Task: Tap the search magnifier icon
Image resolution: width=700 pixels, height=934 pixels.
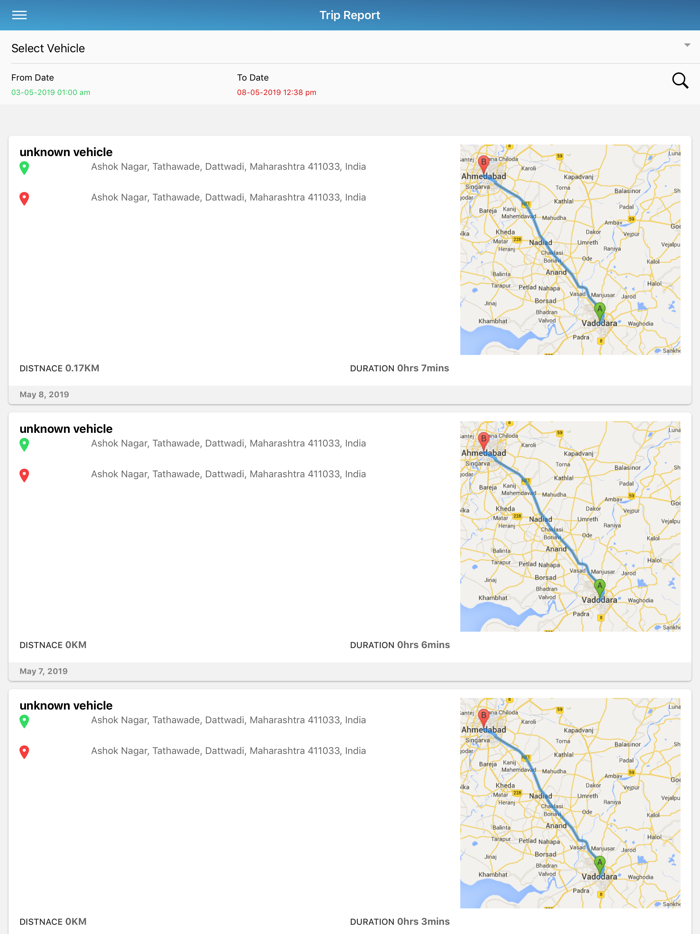Action: (680, 81)
